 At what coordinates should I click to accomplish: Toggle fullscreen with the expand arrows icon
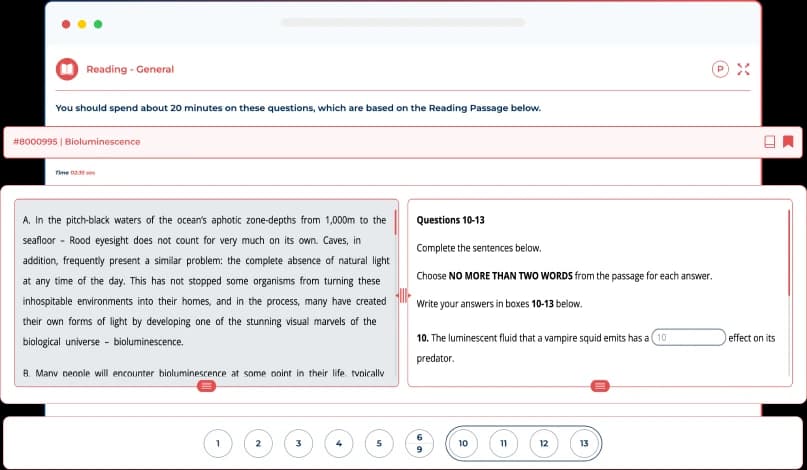(742, 69)
